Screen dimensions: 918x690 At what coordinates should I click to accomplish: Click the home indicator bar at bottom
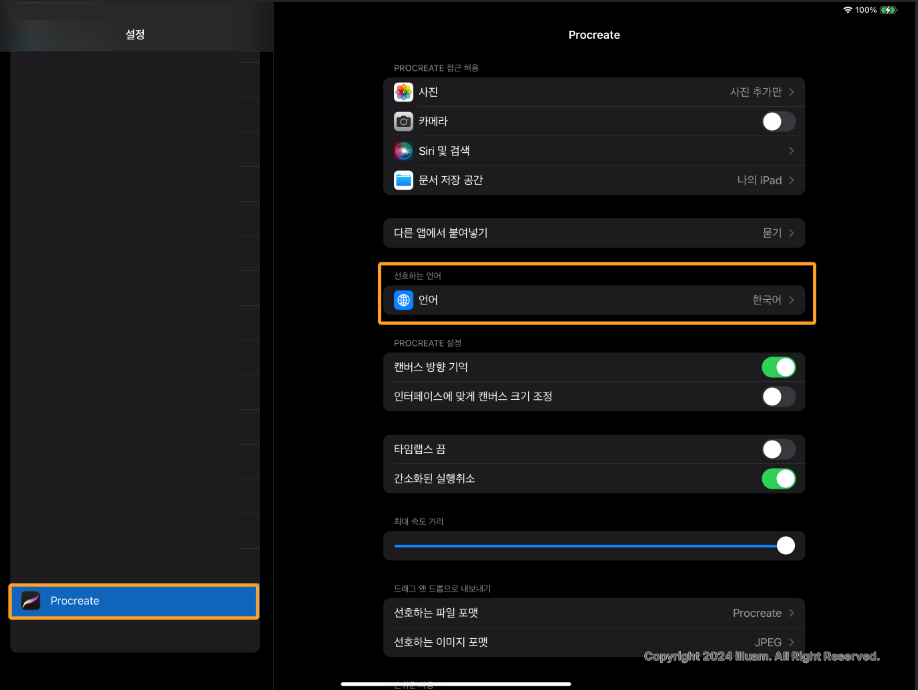[x=455, y=684]
